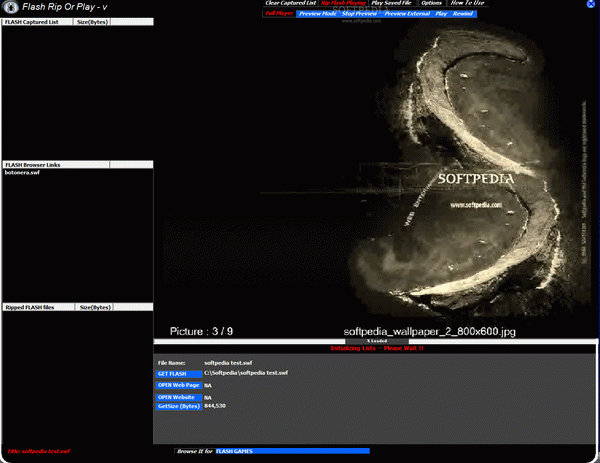The image size is (600, 463).
Task: Click the Browse It for label
Action: point(195,451)
